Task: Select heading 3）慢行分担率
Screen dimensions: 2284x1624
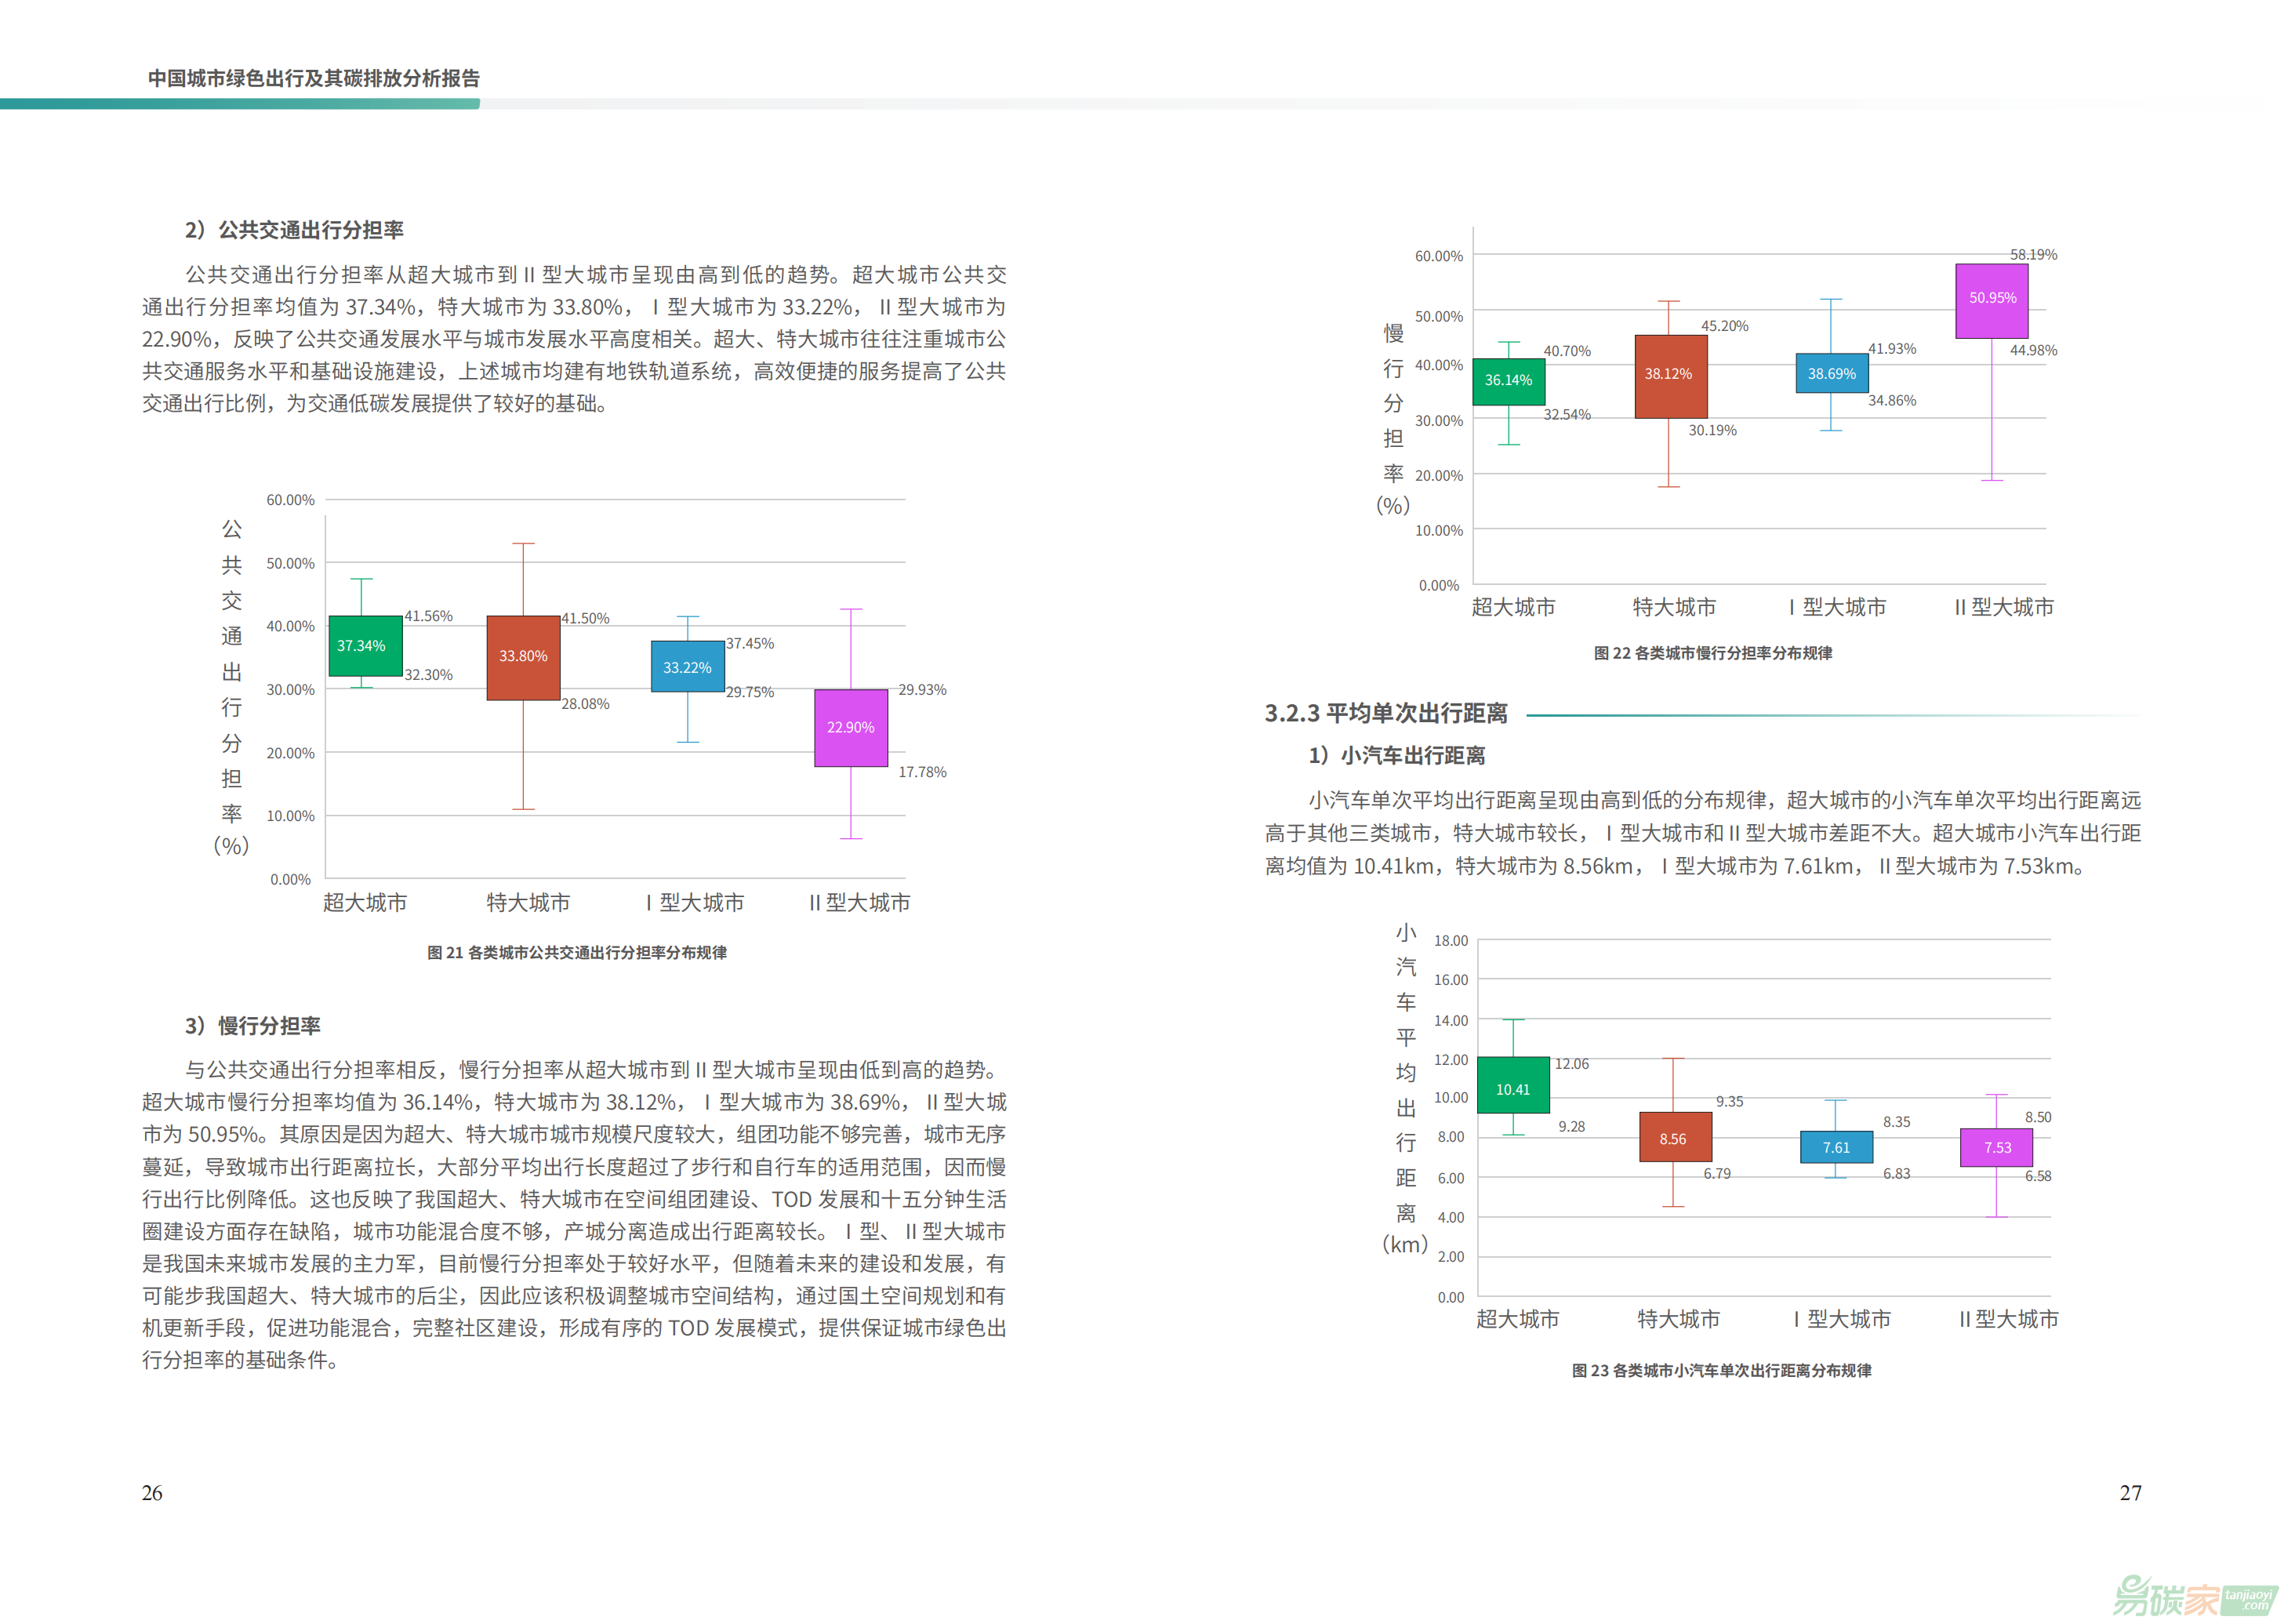Action: coord(253,1025)
